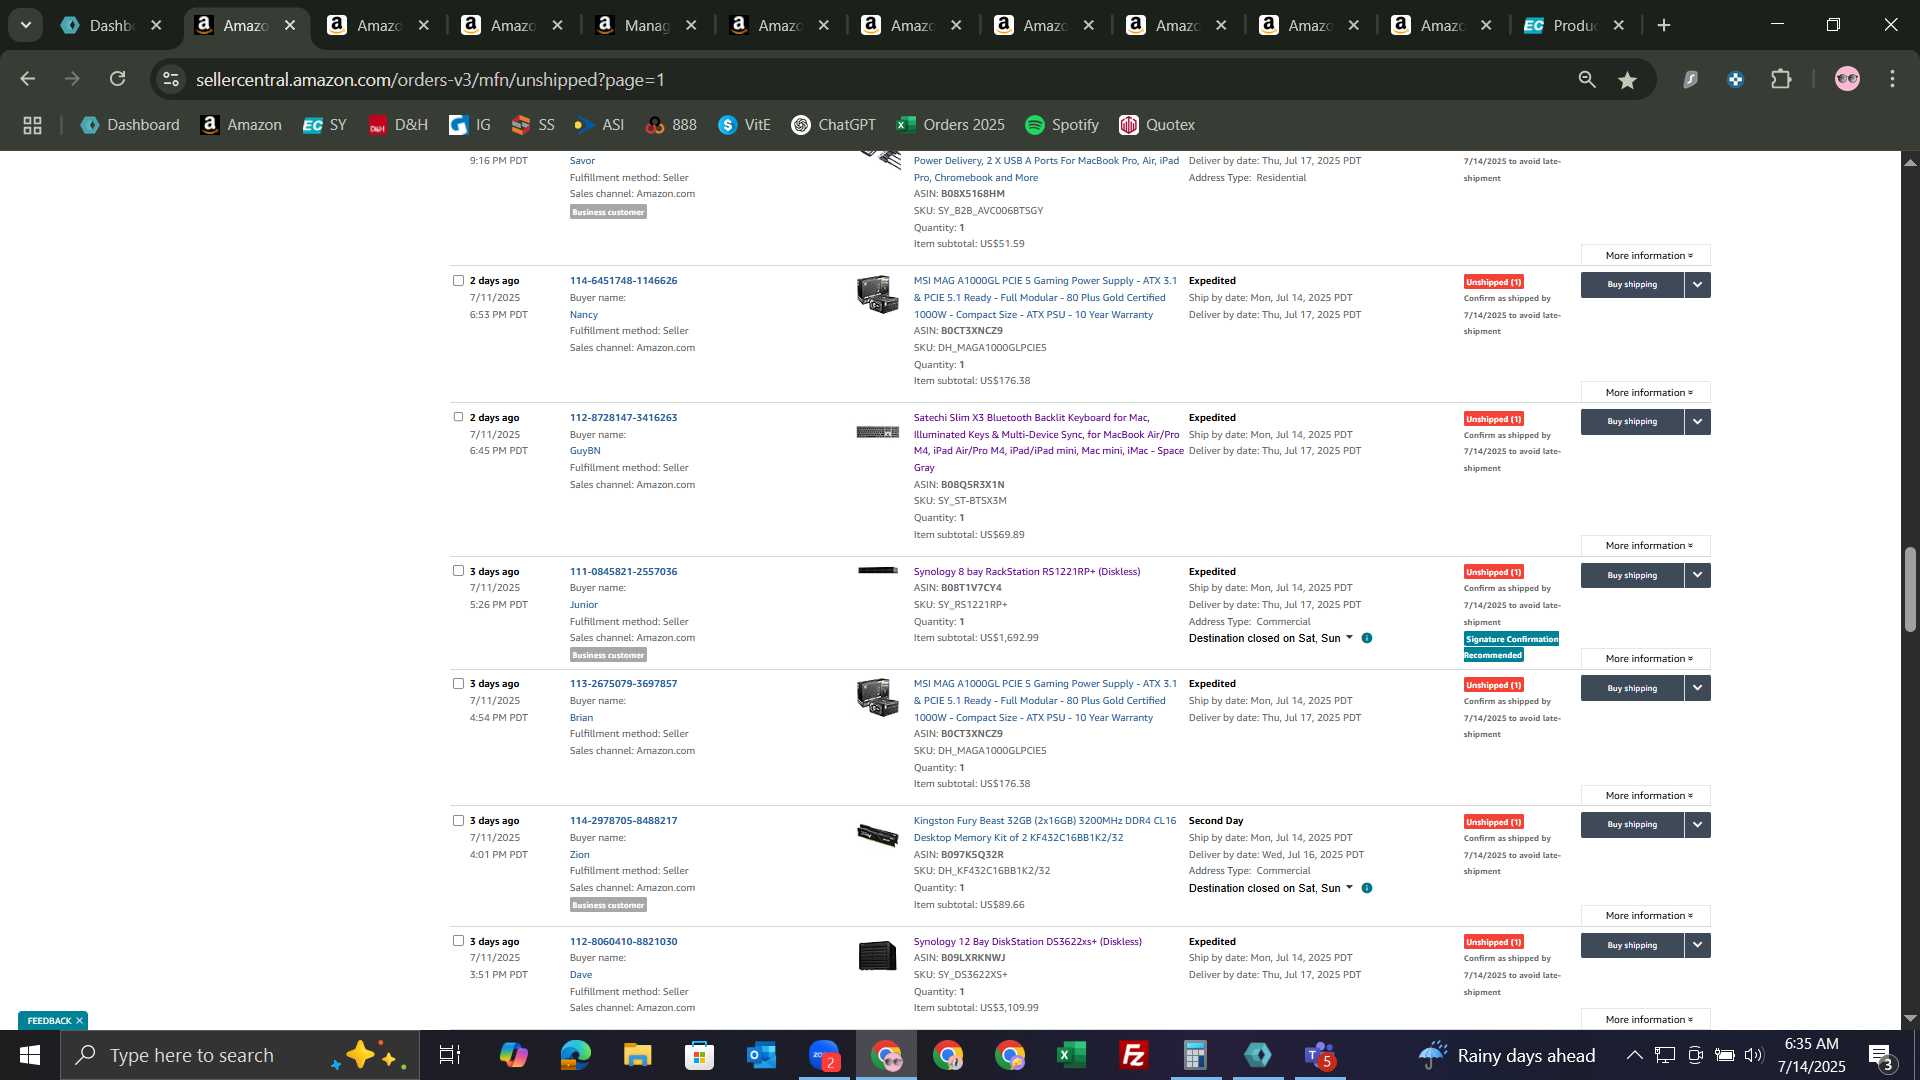Select the checkbox for order 114-6451748-1146626
This screenshot has width=1920, height=1080.
click(x=458, y=281)
